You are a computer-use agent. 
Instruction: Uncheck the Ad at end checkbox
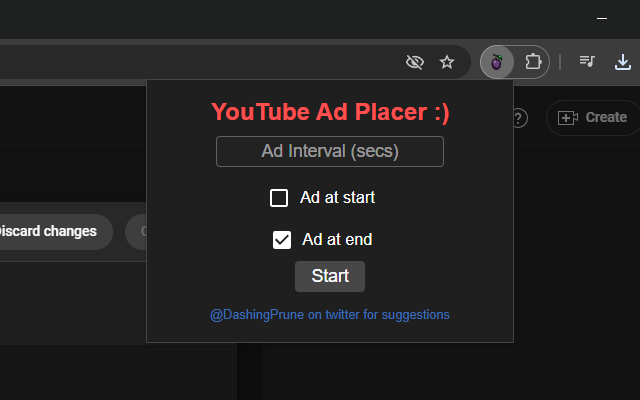pos(282,240)
